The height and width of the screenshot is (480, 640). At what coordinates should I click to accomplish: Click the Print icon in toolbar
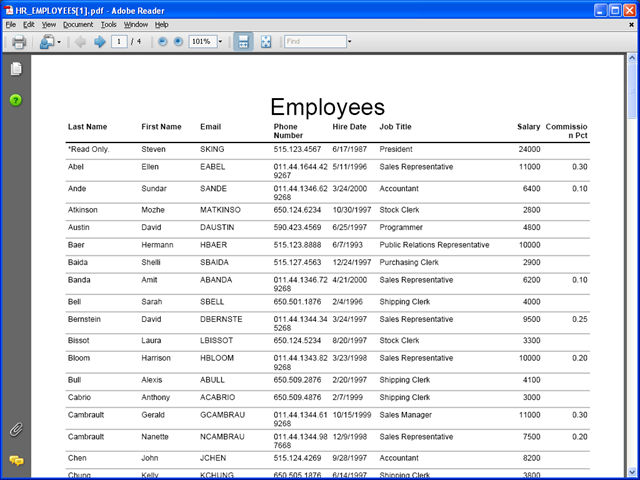[19, 42]
